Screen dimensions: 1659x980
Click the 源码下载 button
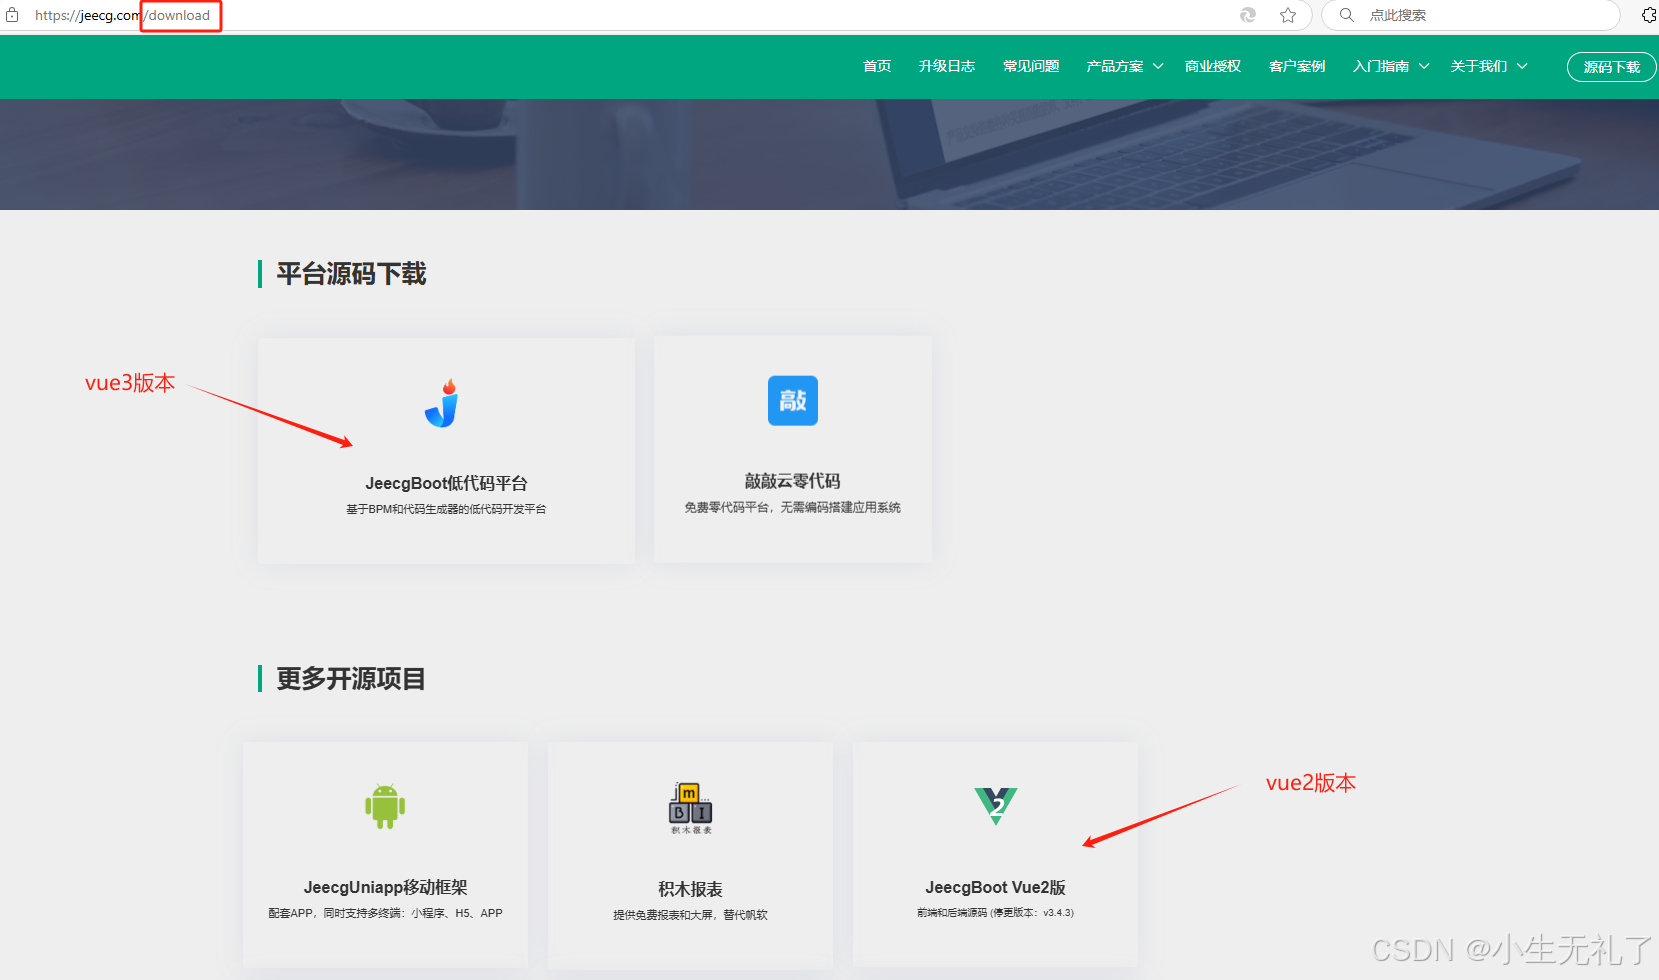point(1612,67)
